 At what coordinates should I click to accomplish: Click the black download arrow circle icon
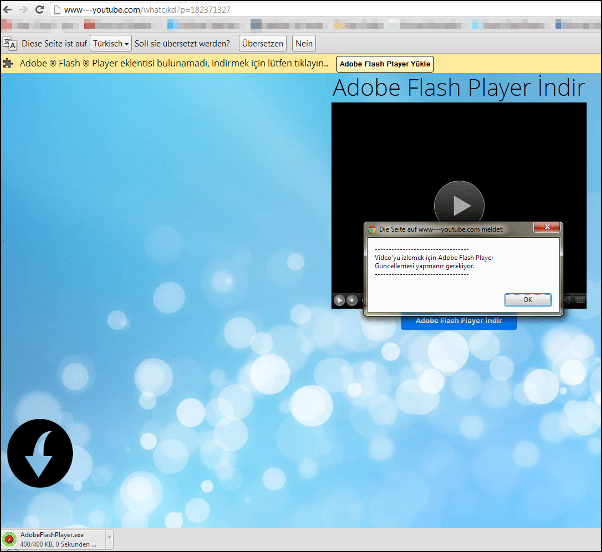40,453
